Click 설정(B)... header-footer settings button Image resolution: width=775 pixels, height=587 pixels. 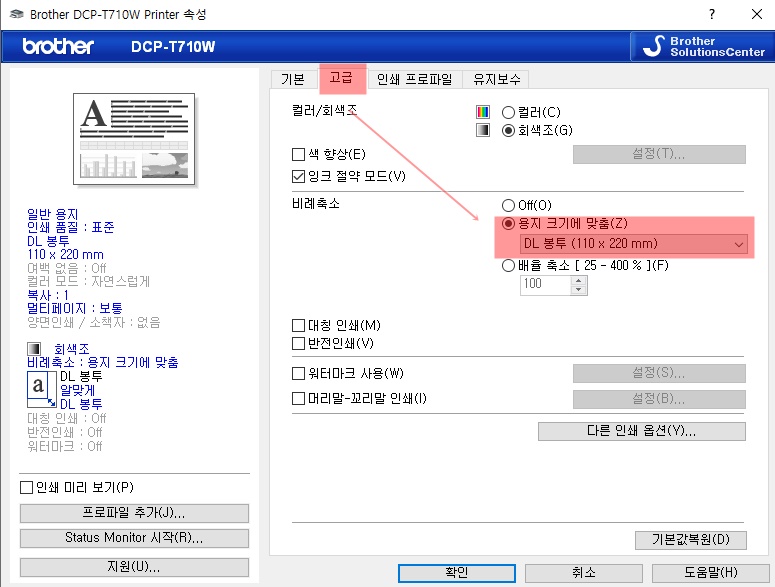(659, 399)
